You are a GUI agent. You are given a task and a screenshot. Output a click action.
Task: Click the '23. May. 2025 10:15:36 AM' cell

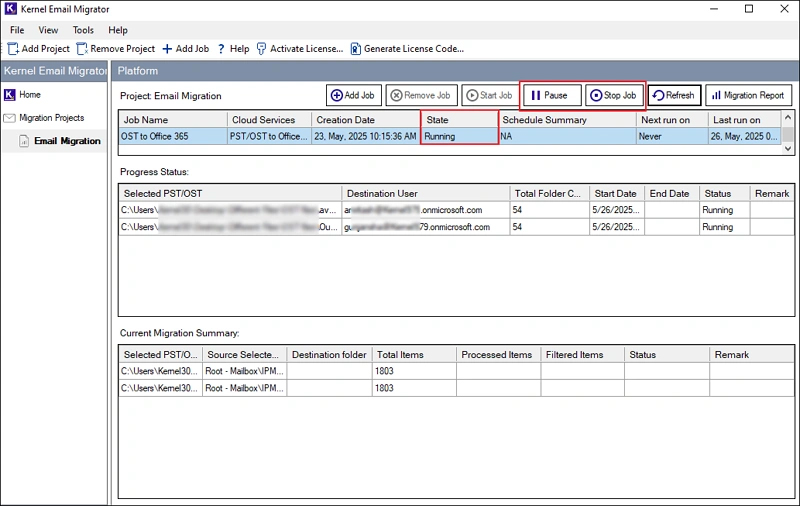coord(365,136)
